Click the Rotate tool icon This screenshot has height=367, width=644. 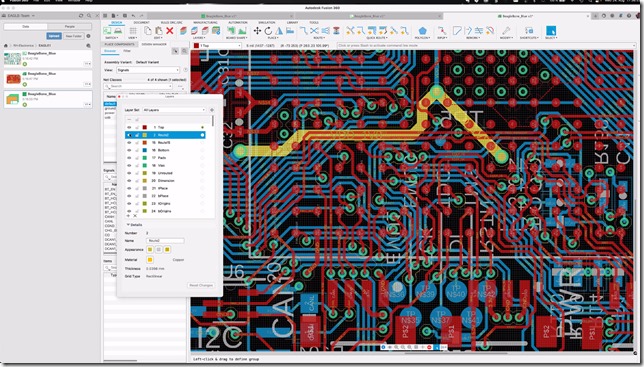coord(268,31)
